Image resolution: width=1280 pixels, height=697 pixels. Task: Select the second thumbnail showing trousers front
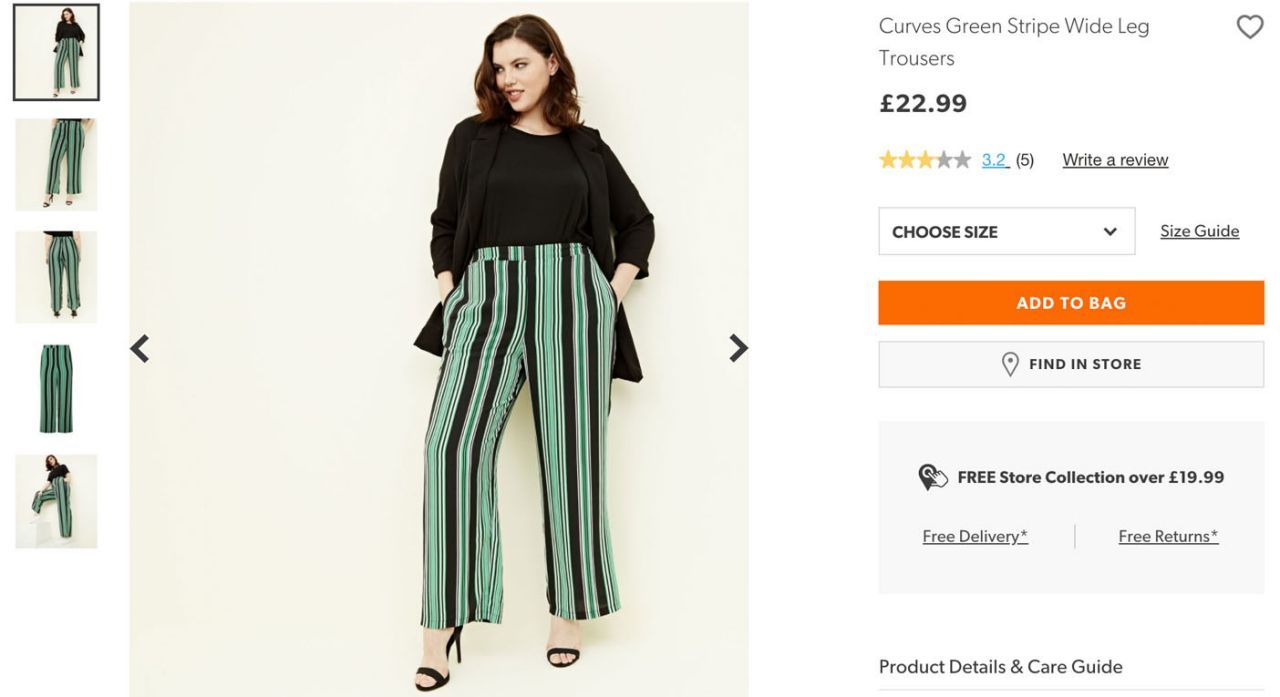(x=56, y=165)
